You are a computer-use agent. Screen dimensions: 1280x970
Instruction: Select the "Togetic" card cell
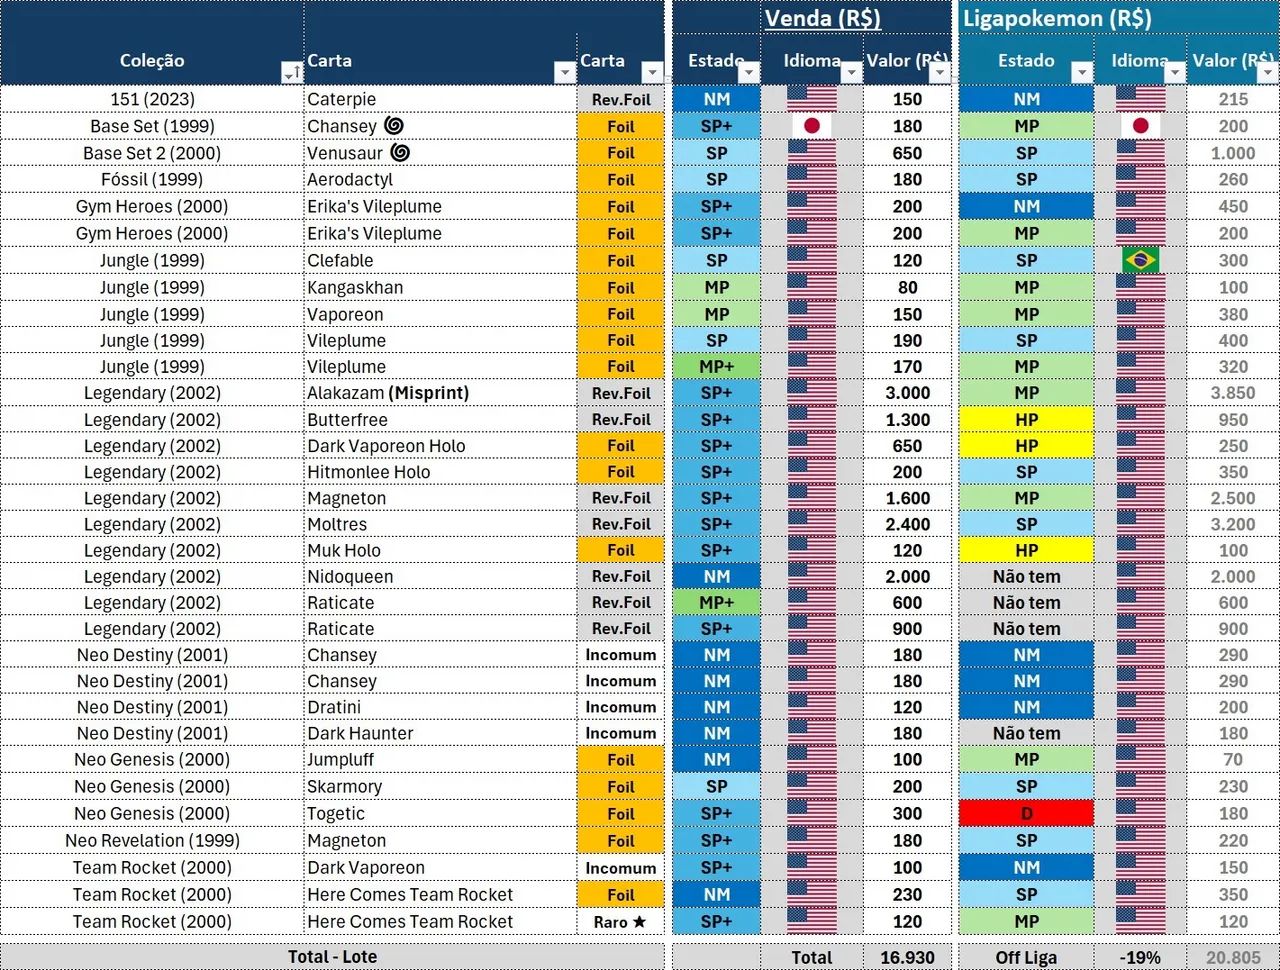pyautogui.click(x=440, y=814)
